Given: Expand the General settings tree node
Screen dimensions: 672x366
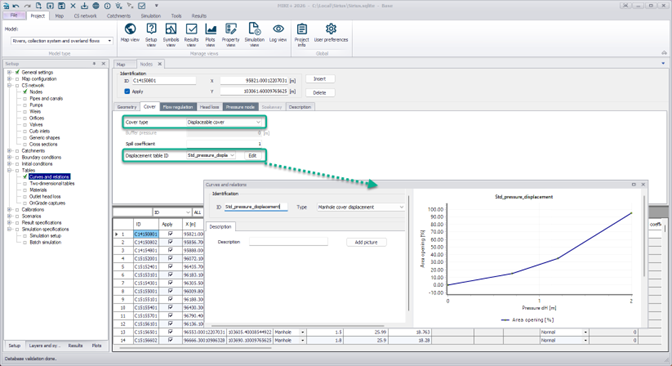Looking at the screenshot, I should pos(9,72).
